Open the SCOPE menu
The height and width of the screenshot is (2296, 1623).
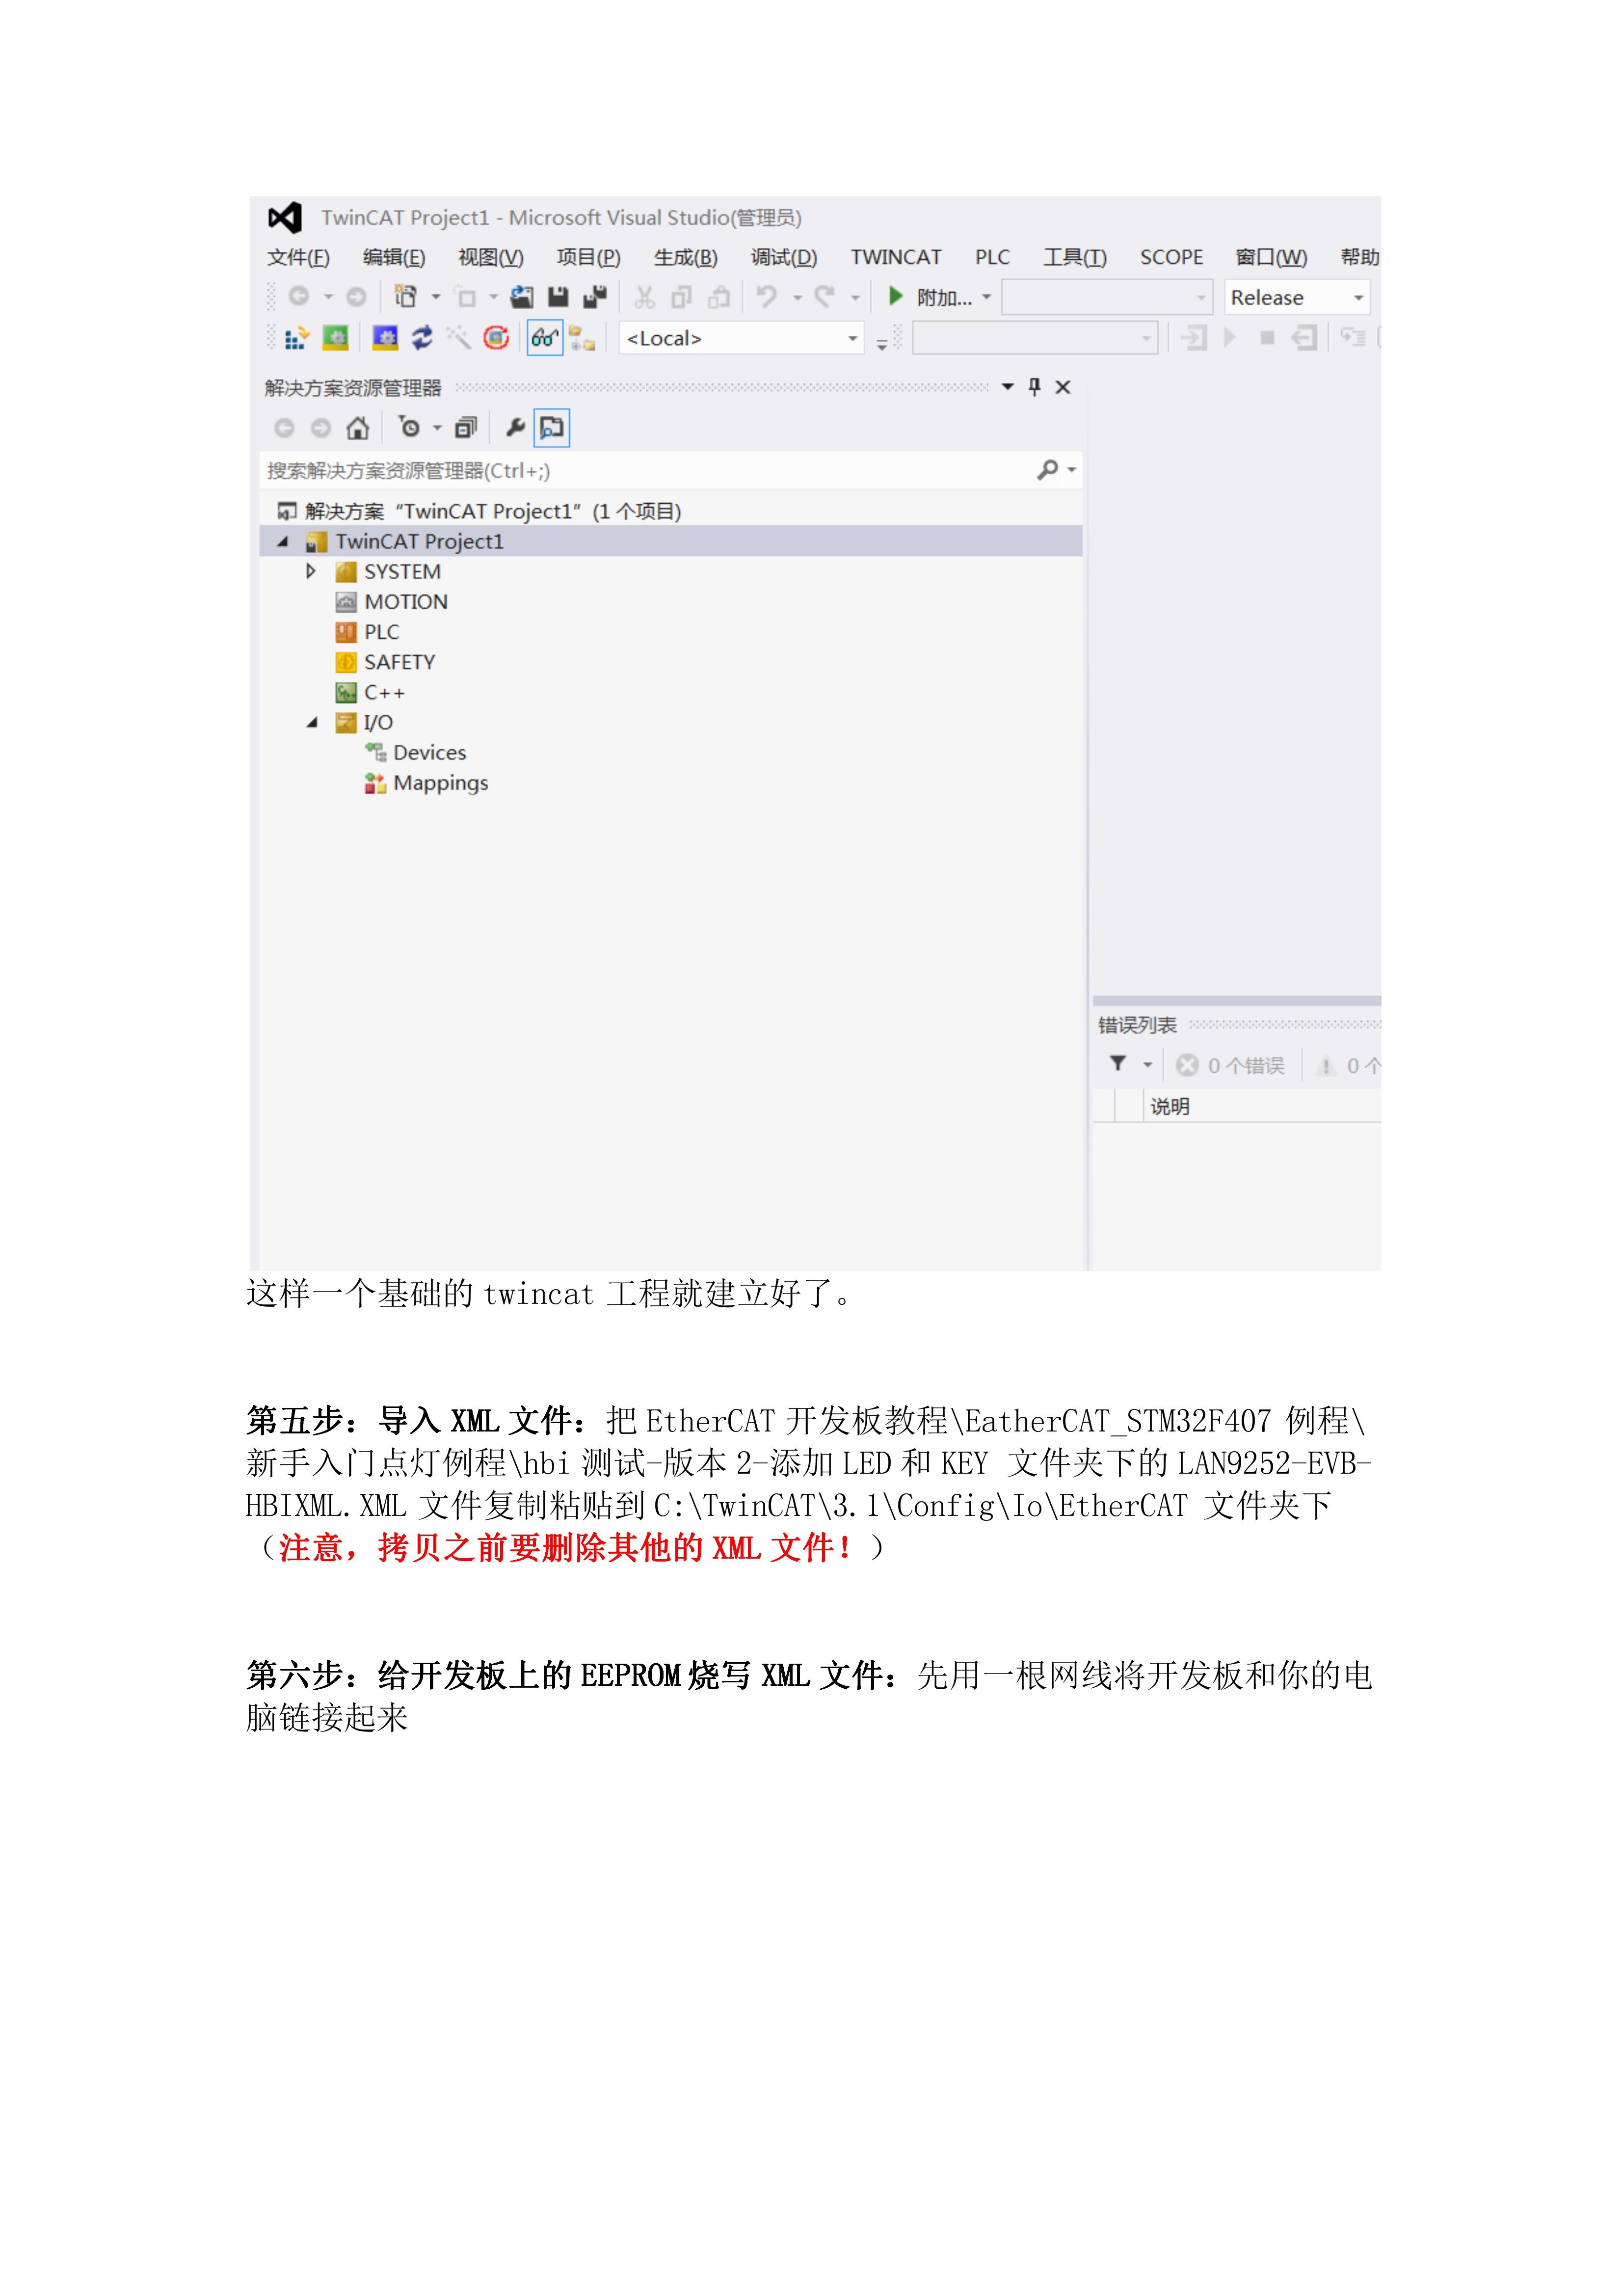coord(1171,257)
